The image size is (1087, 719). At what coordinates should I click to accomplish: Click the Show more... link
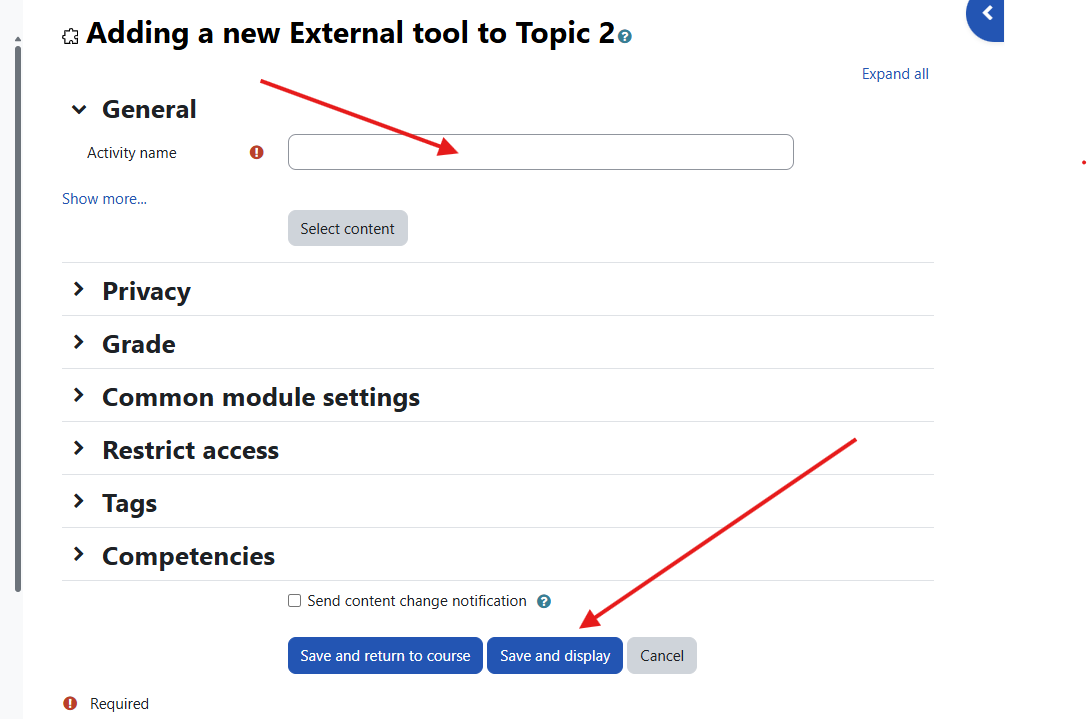tap(104, 199)
